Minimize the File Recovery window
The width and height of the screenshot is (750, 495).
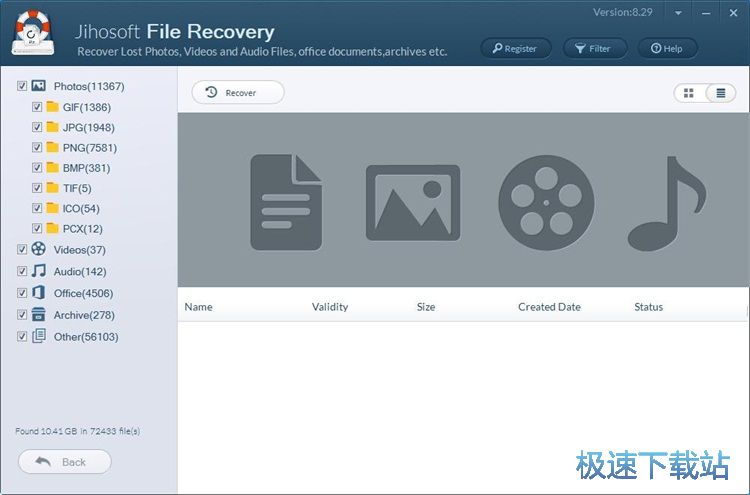coord(706,13)
